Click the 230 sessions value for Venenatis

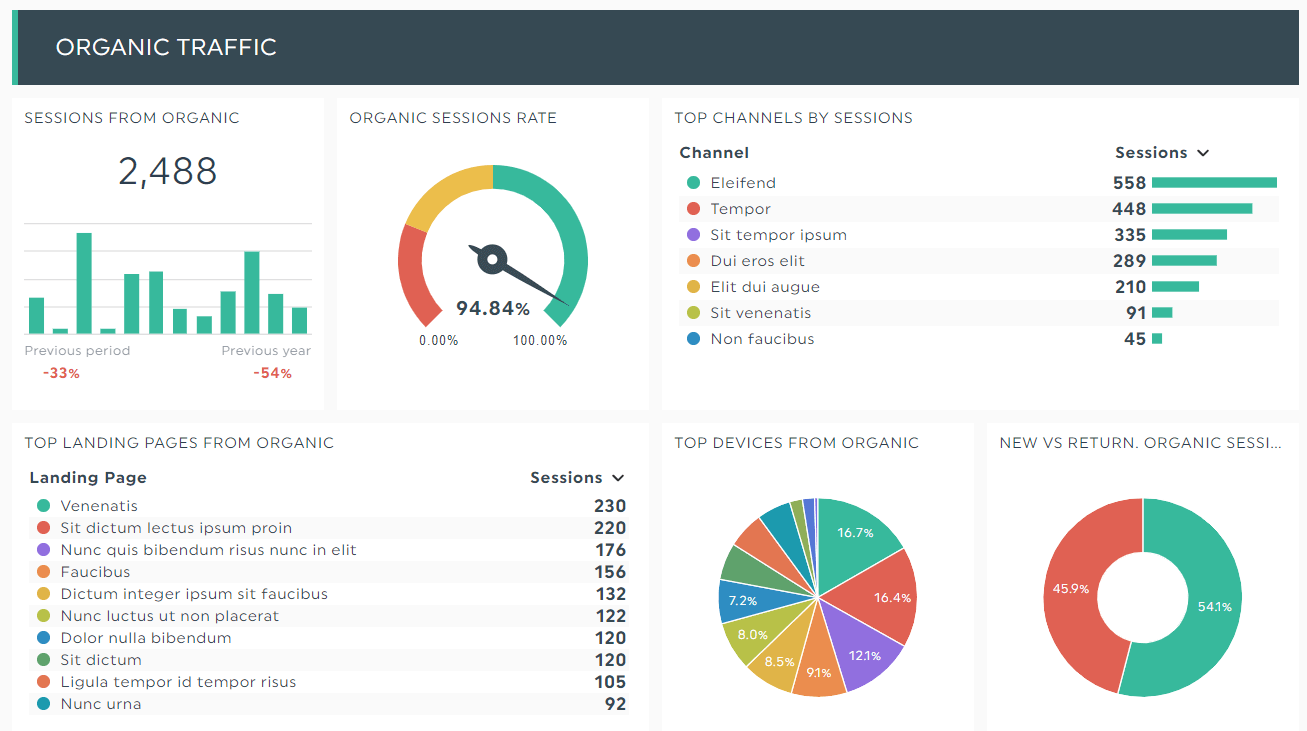(x=610, y=506)
